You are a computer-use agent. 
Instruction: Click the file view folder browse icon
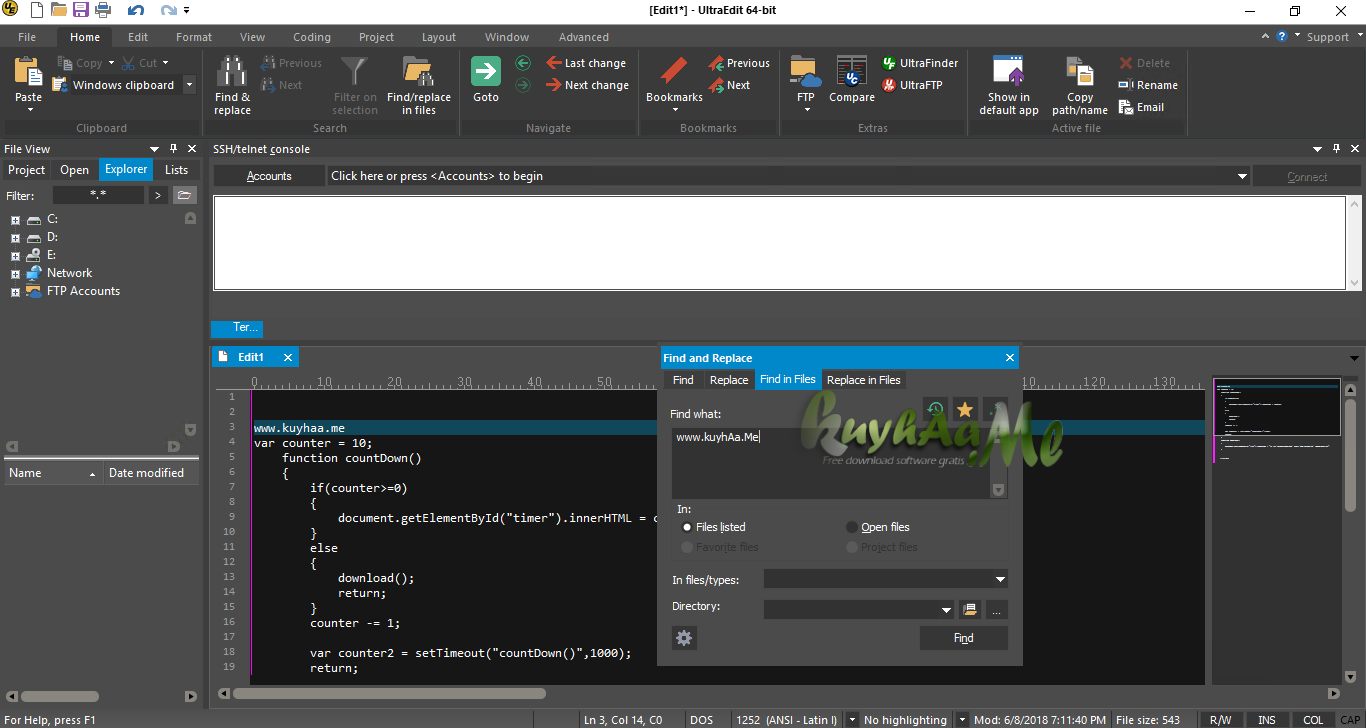pyautogui.click(x=184, y=195)
